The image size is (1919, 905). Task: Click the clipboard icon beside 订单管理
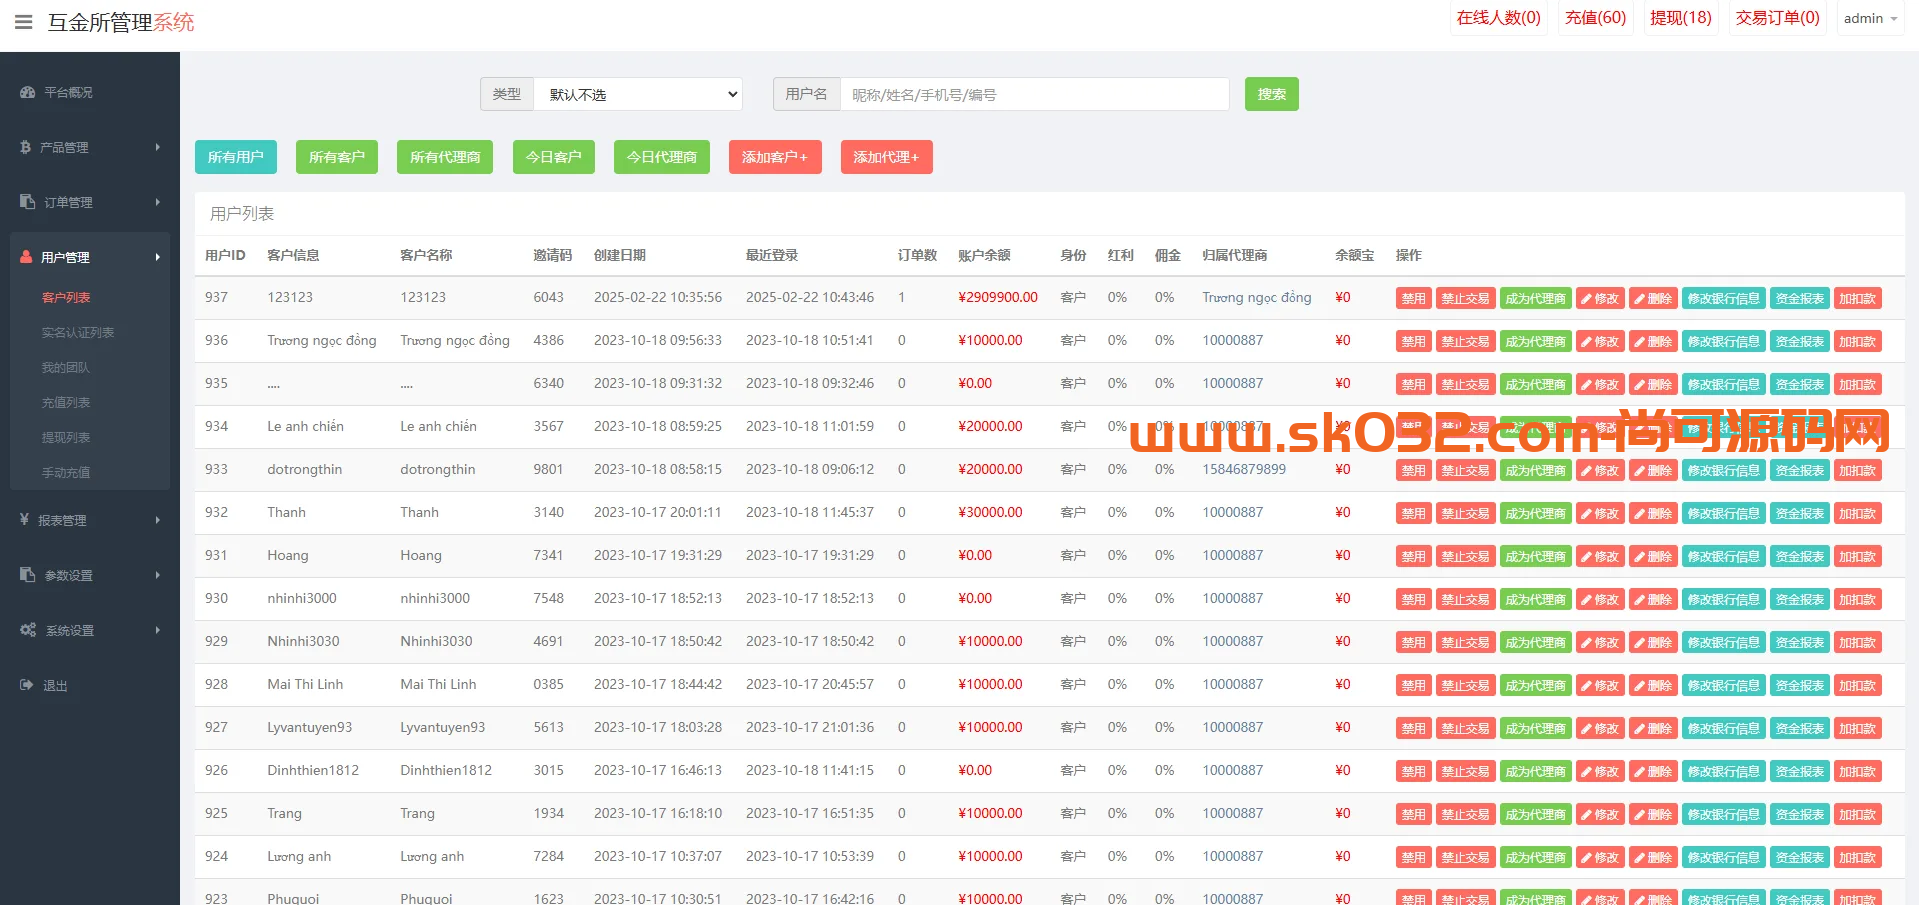(27, 202)
